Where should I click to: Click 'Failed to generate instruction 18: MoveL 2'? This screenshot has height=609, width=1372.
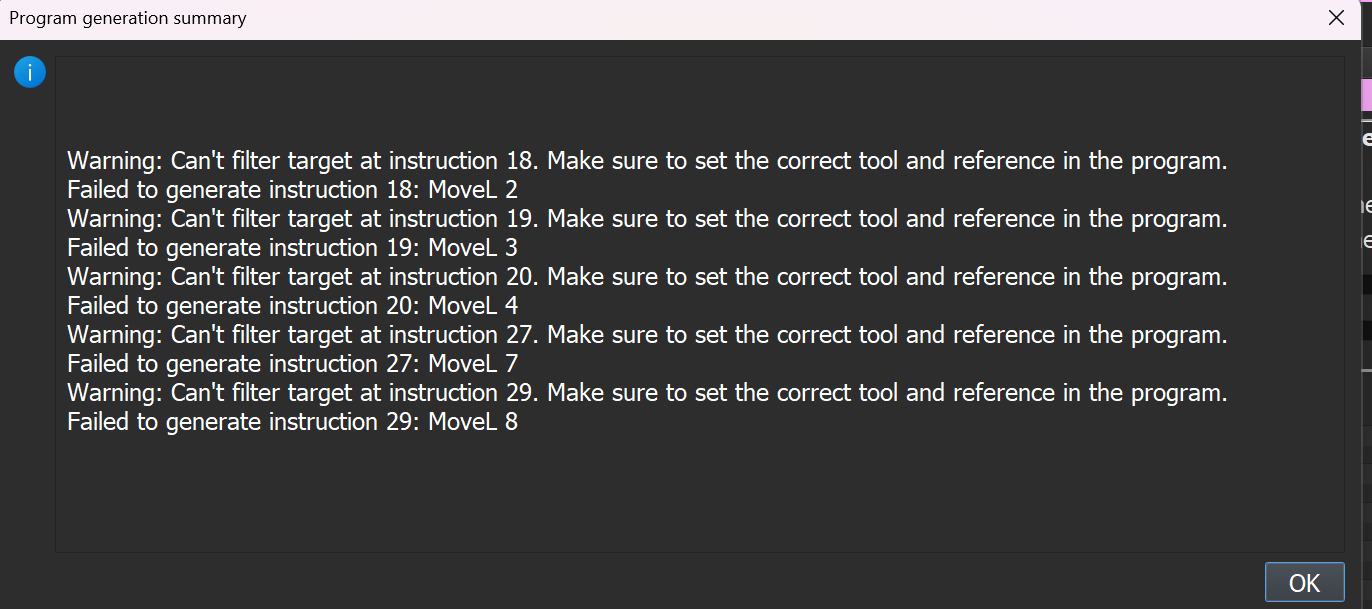[292, 190]
